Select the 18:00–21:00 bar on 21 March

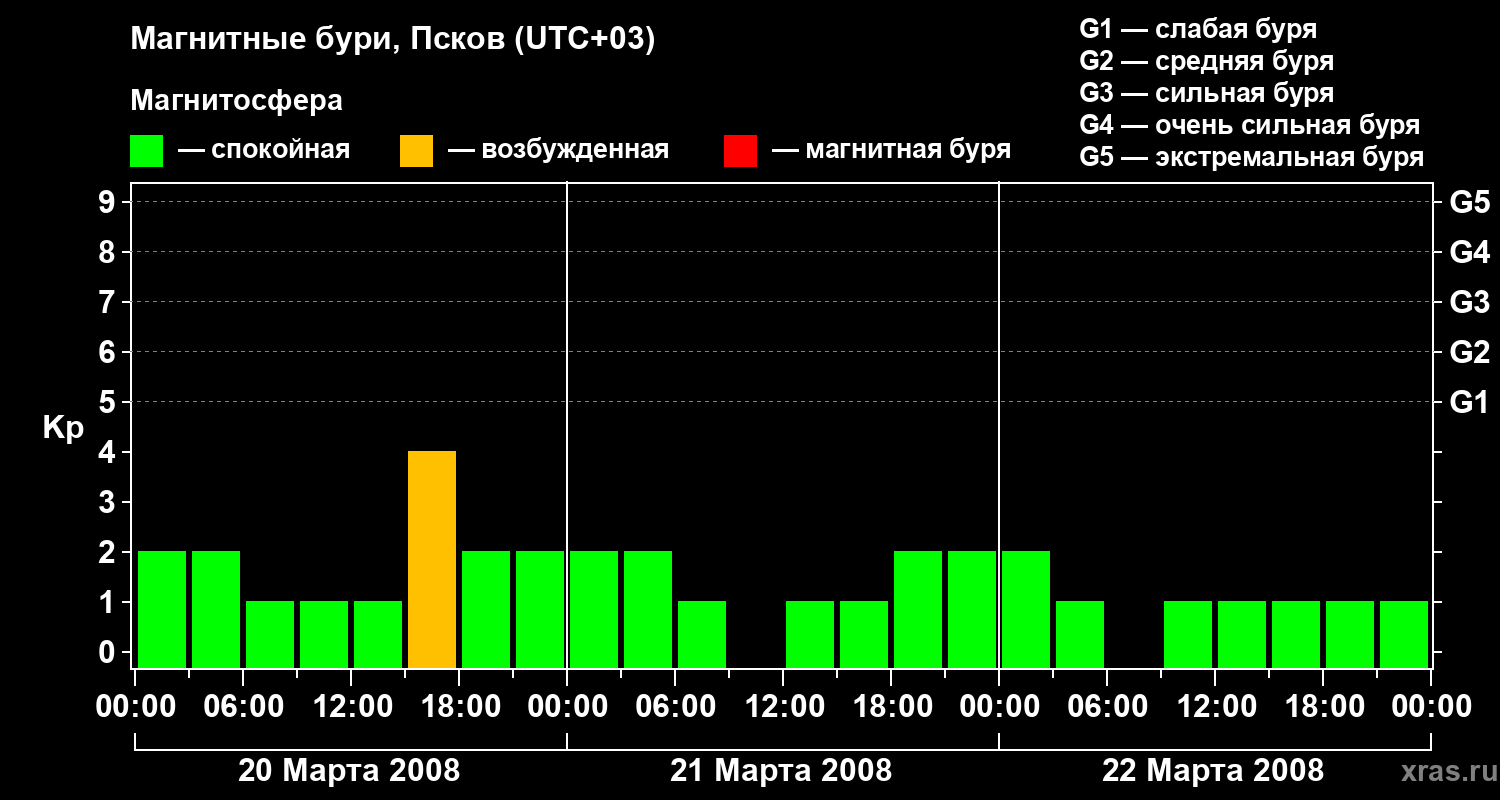(918, 610)
